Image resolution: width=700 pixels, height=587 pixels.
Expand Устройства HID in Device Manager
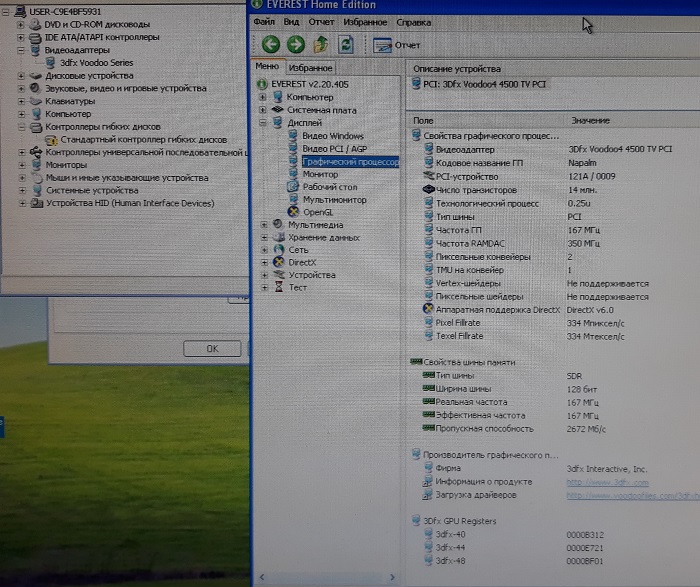coord(22,204)
